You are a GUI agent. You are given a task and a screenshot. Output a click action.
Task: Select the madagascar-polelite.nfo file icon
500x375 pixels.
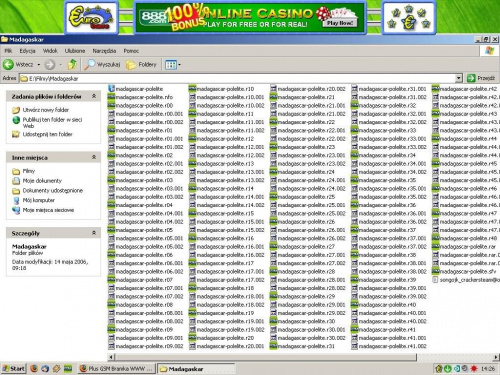point(111,97)
